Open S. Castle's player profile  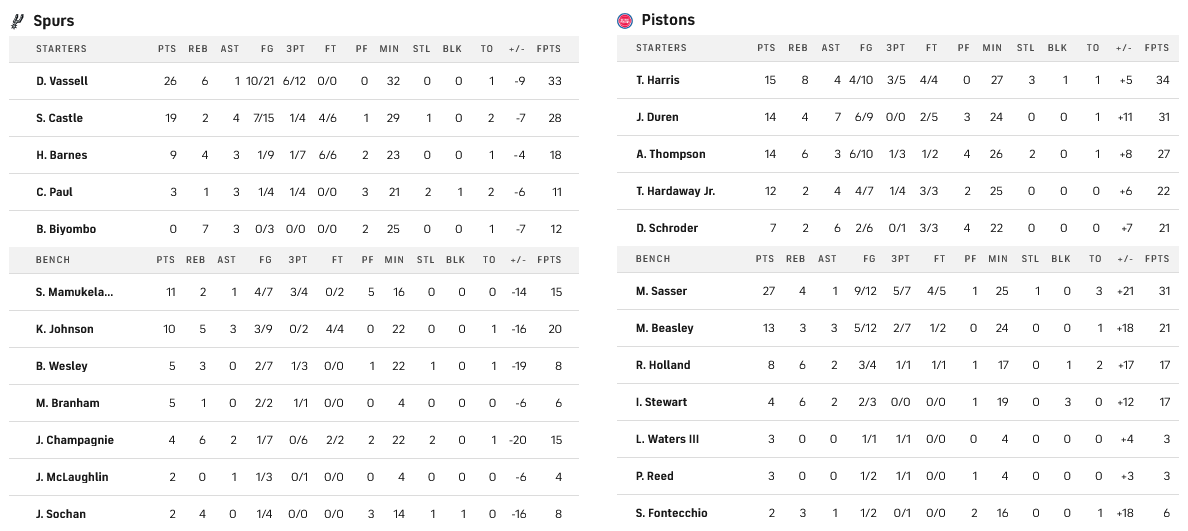(x=59, y=118)
